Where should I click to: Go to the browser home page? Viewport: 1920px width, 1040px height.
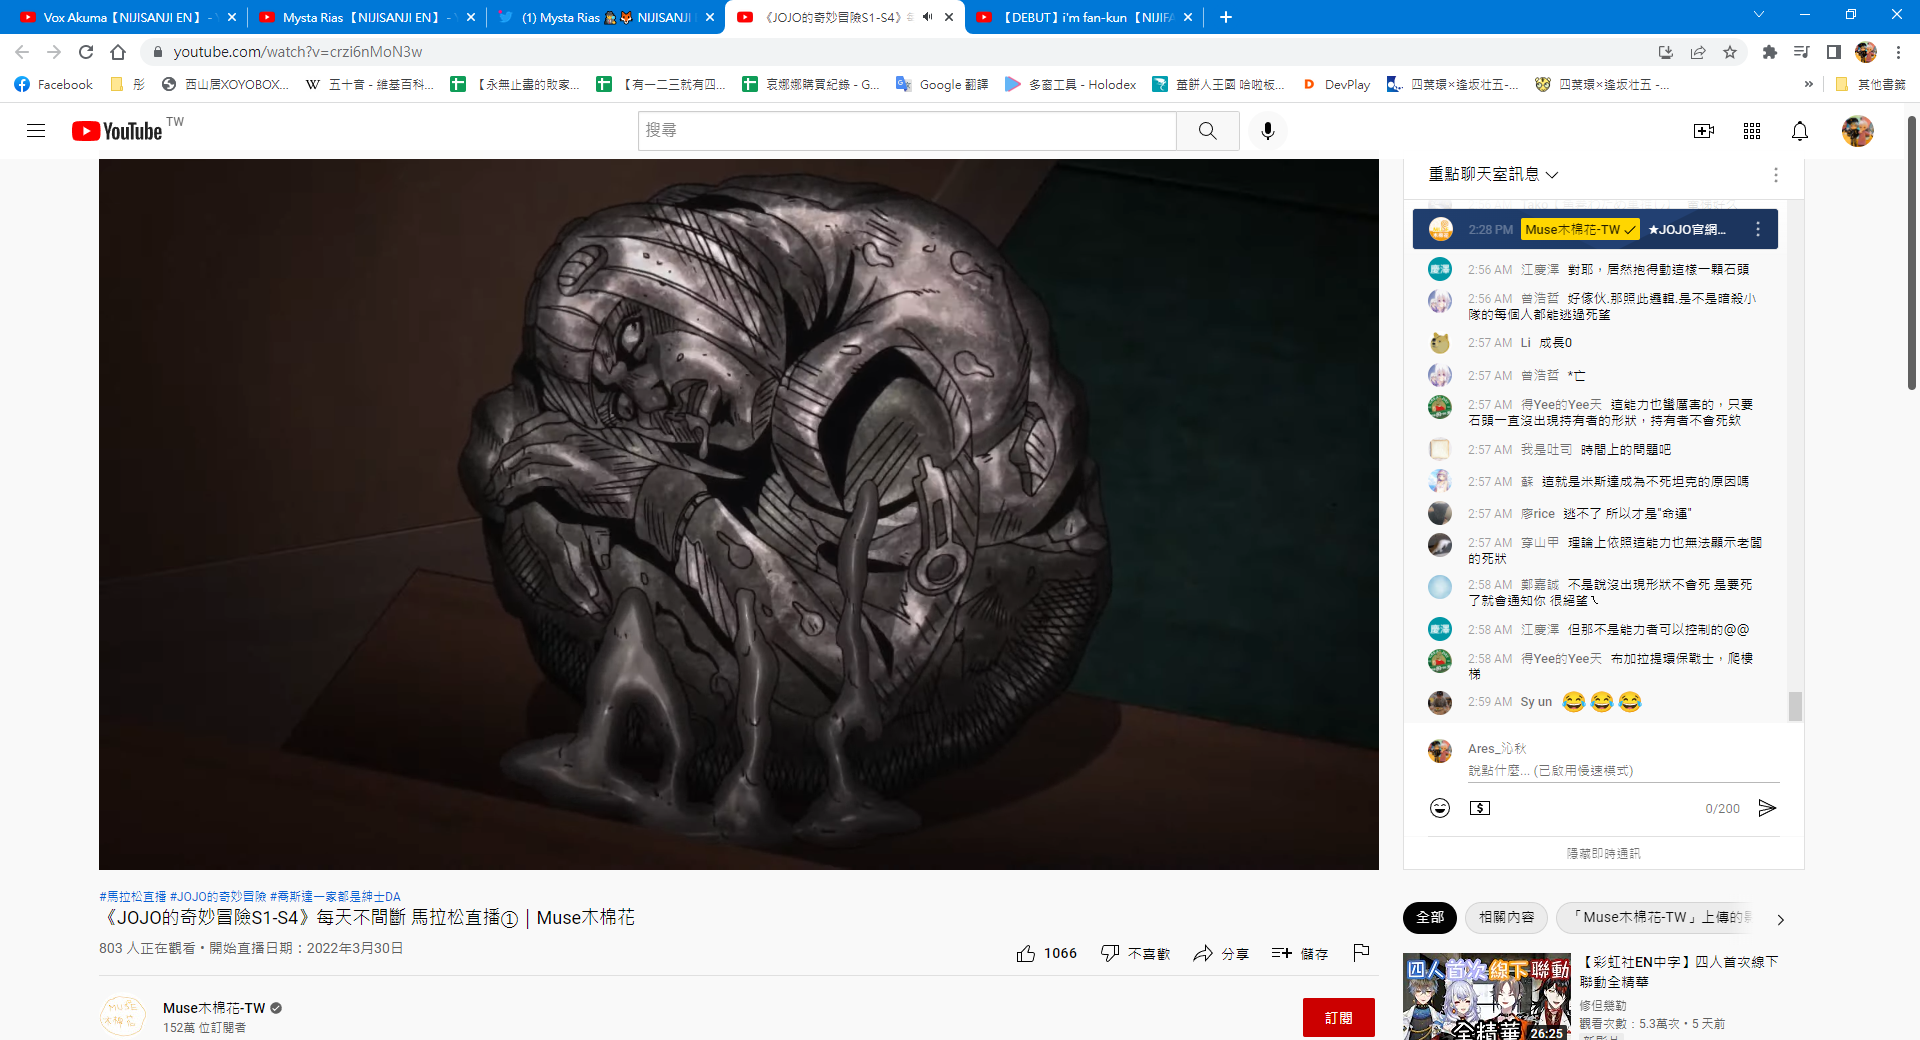(118, 52)
